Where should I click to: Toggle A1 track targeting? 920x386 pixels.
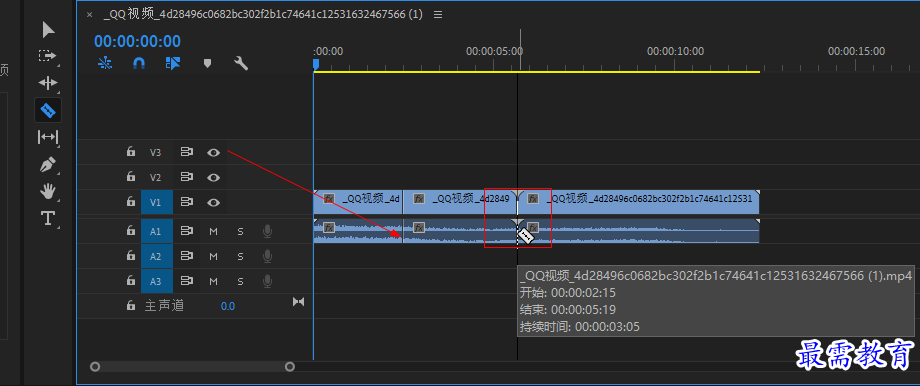click(x=157, y=232)
